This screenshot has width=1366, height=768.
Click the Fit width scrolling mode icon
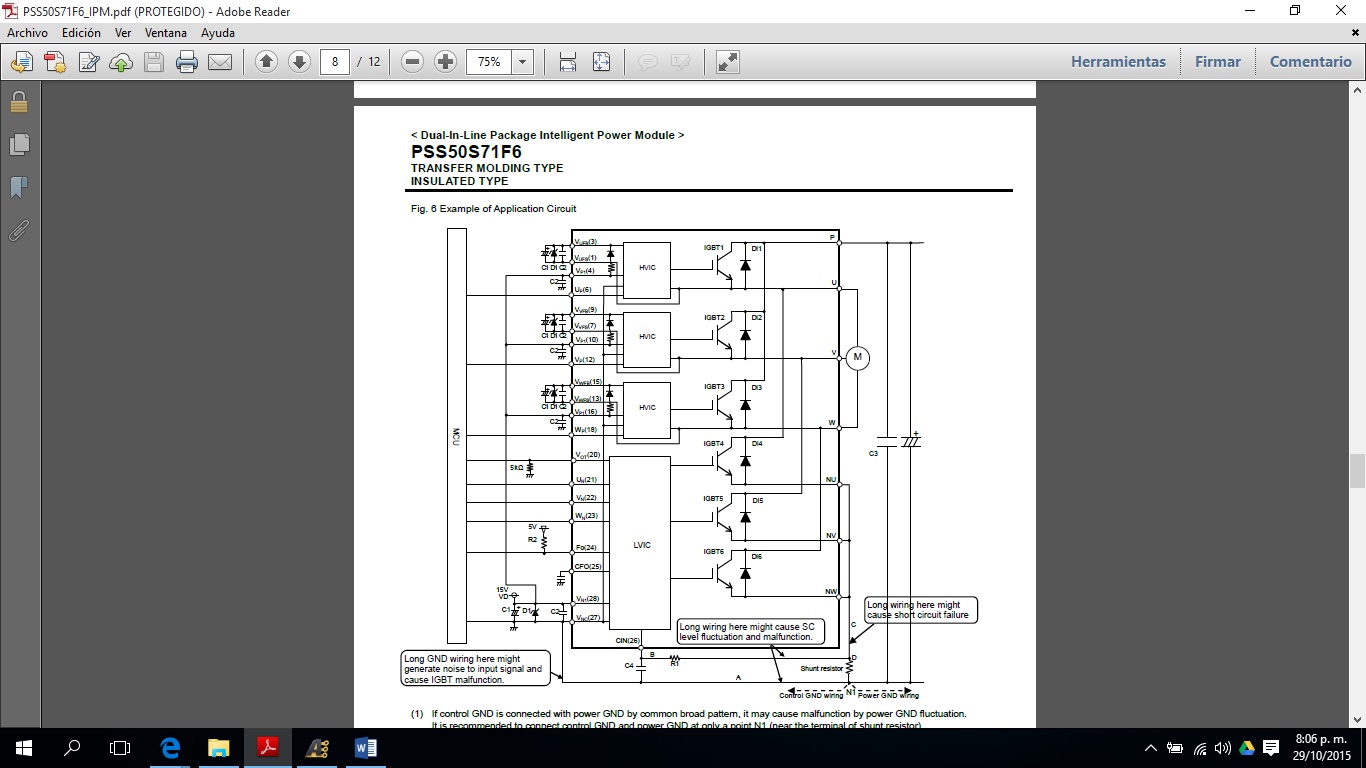point(567,62)
